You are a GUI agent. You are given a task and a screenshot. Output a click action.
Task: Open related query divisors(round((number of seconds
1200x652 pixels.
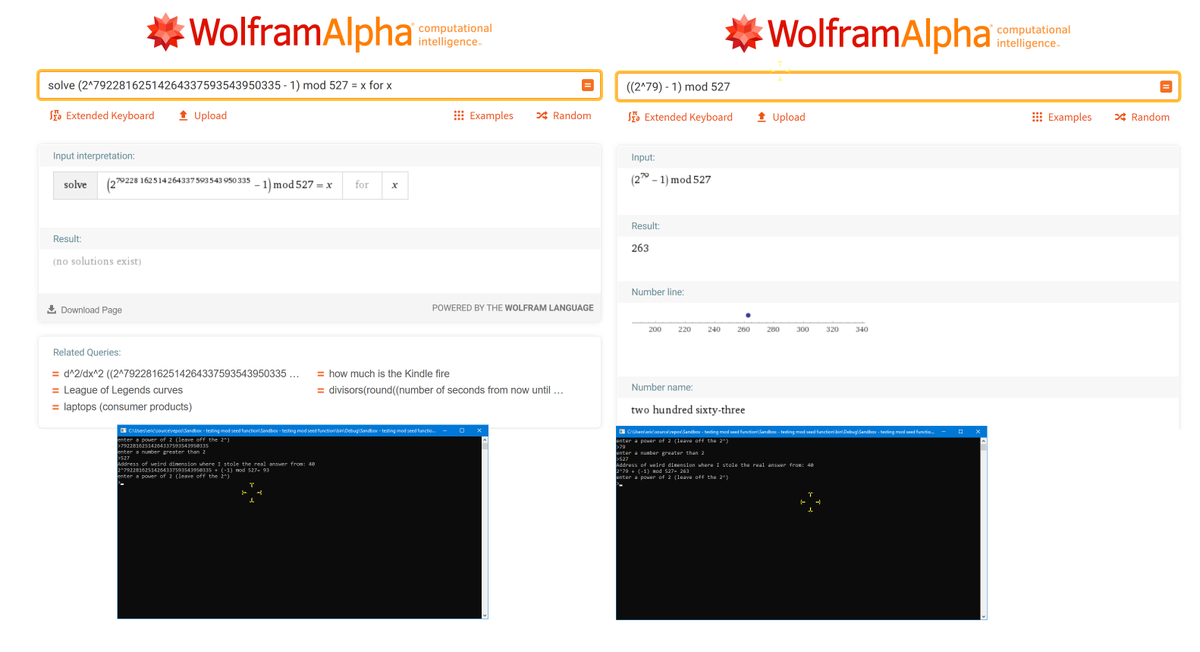[x=446, y=390]
